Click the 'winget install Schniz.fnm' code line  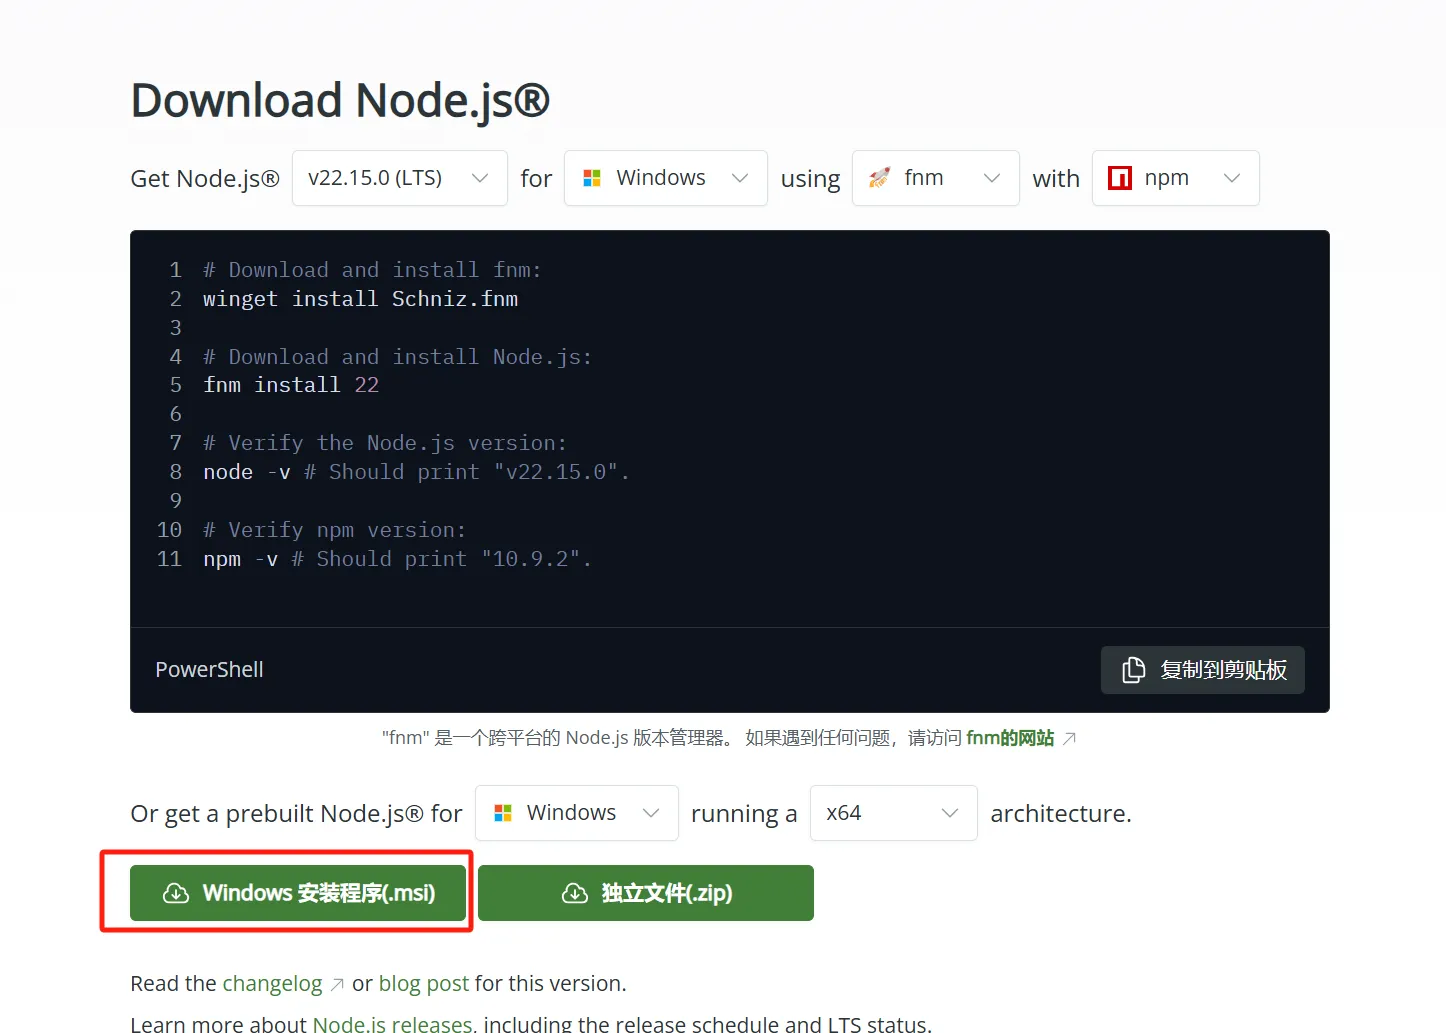click(360, 299)
